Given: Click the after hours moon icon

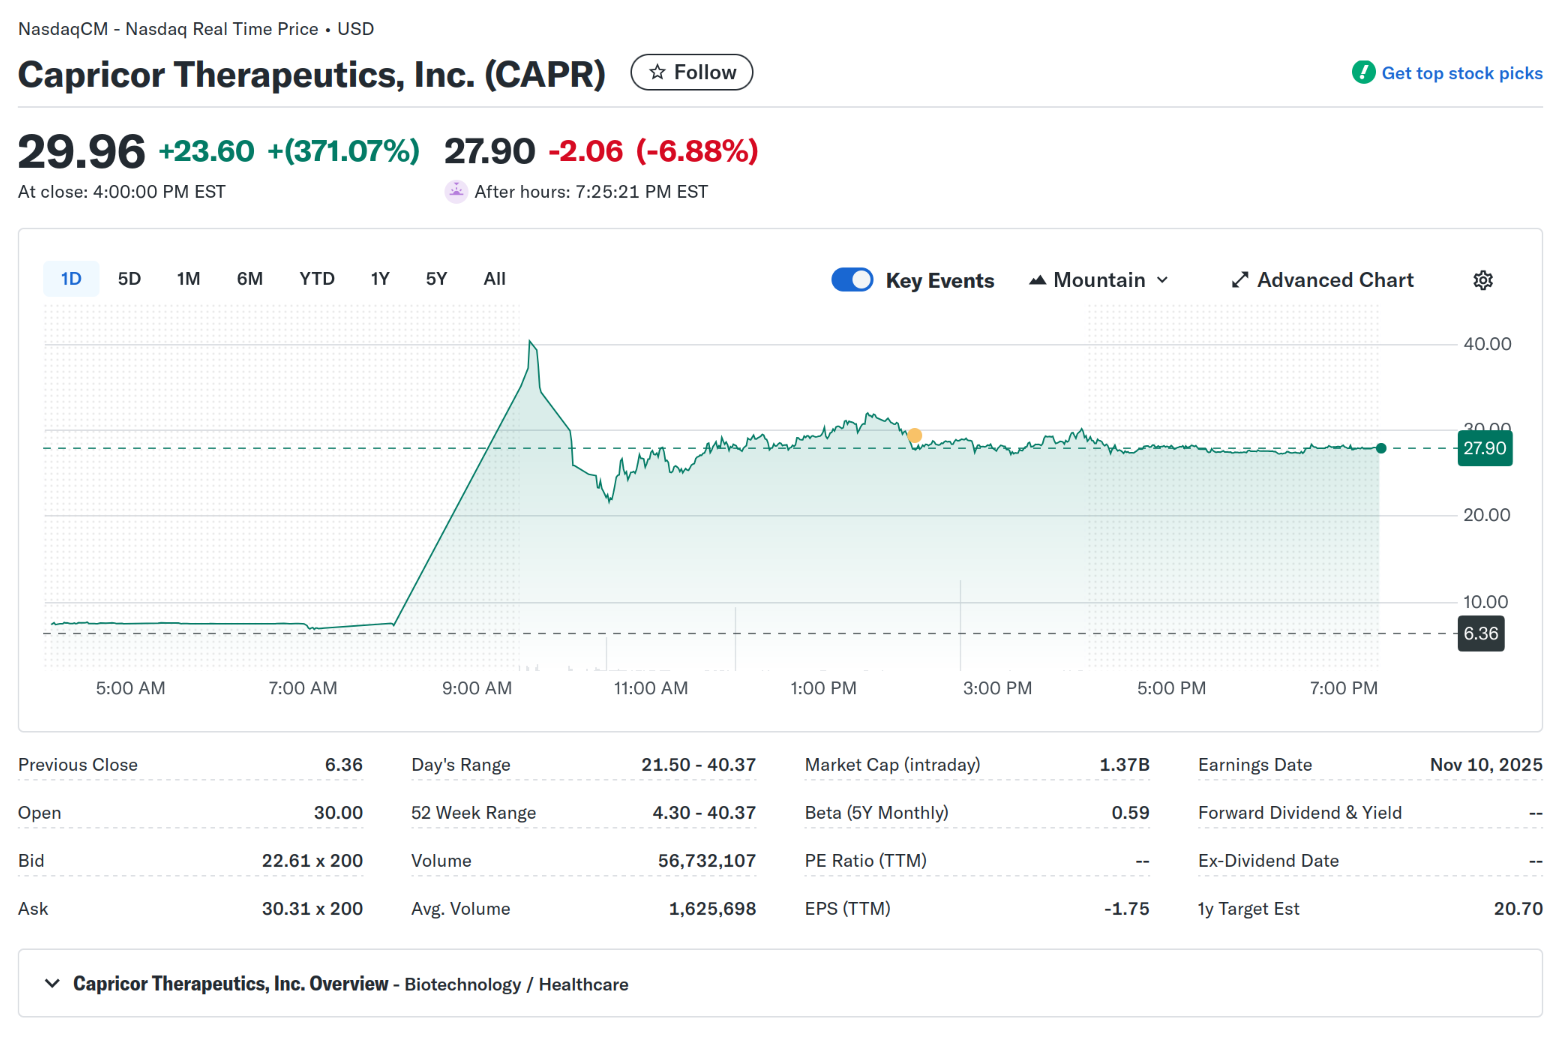Looking at the screenshot, I should tap(456, 191).
